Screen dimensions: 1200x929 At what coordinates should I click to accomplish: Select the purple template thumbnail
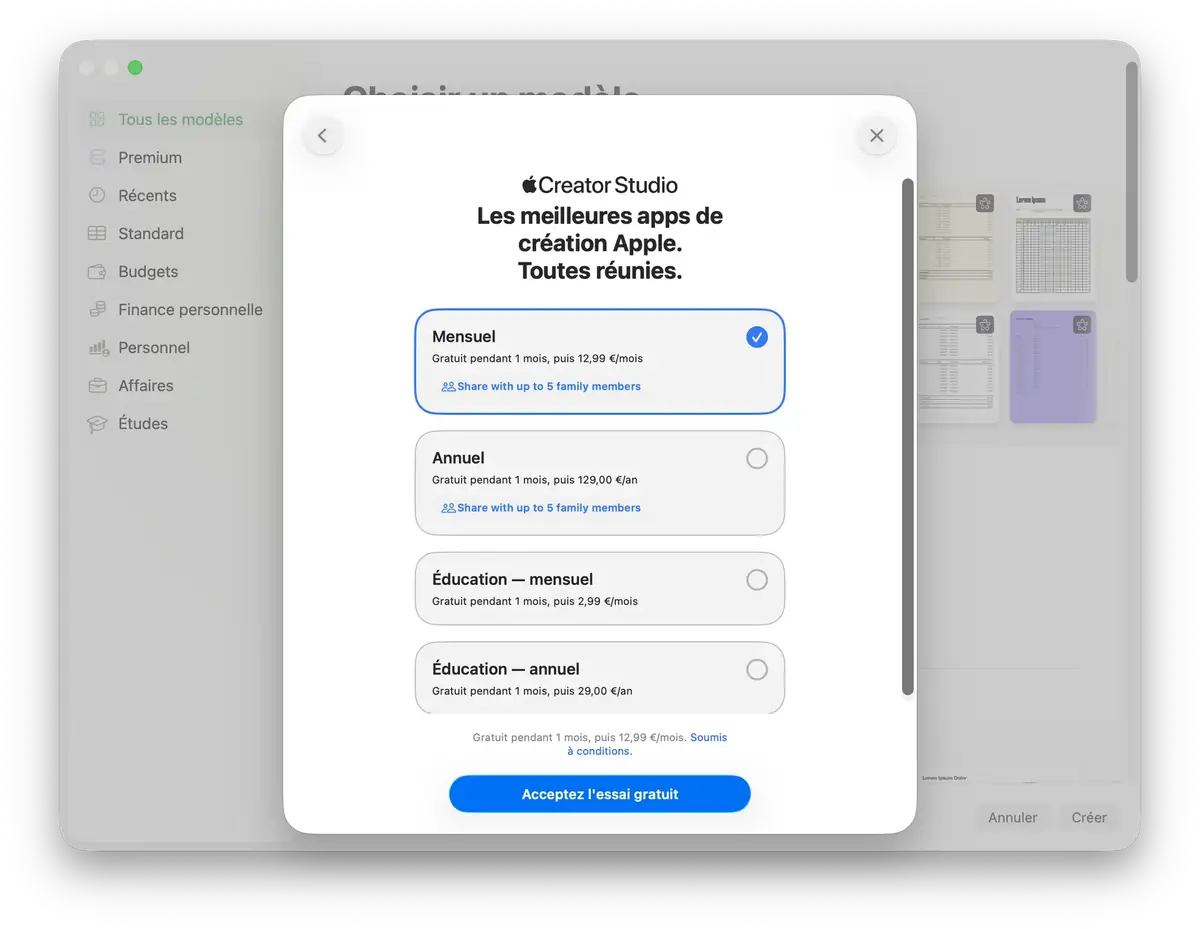coord(1053,366)
